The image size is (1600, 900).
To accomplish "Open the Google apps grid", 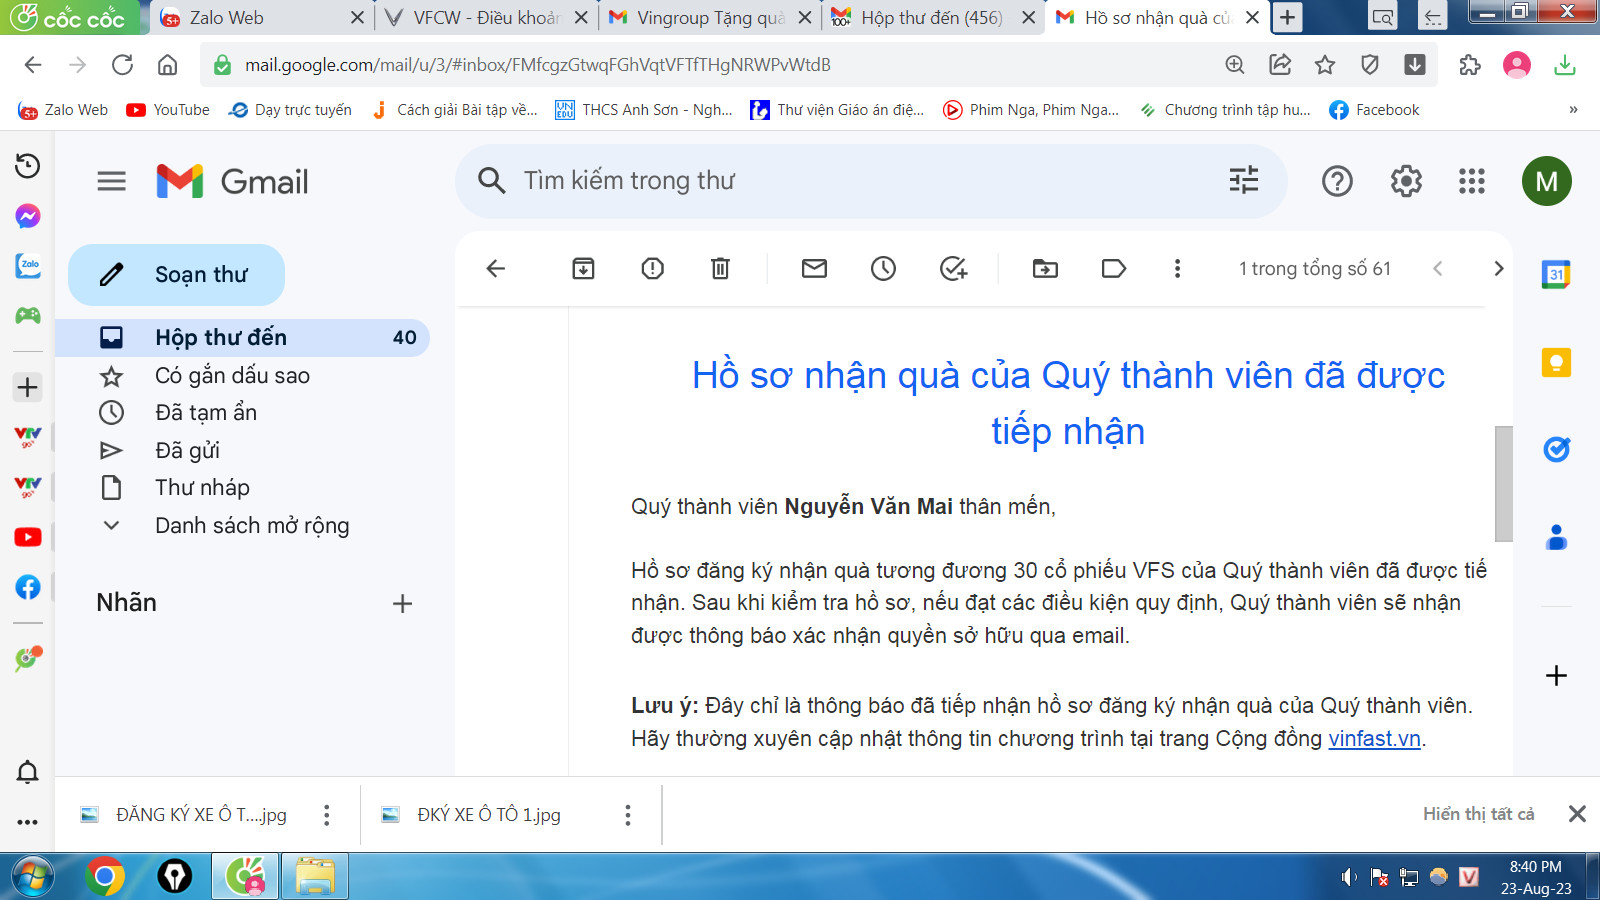I will coord(1471,181).
